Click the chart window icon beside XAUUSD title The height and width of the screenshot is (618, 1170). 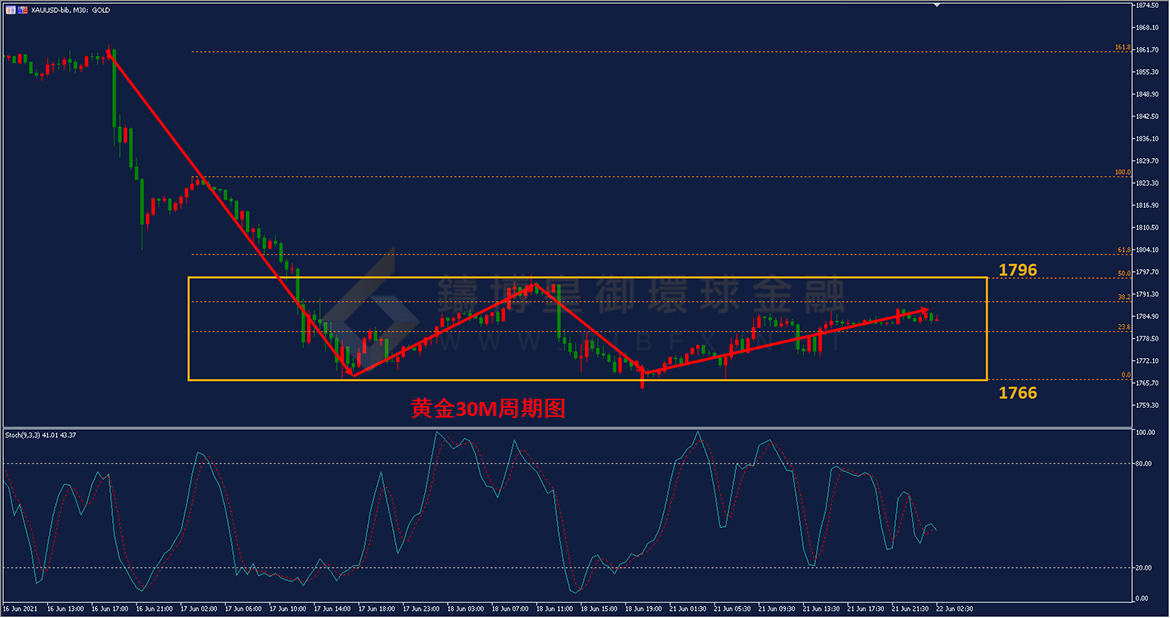tap(9, 9)
